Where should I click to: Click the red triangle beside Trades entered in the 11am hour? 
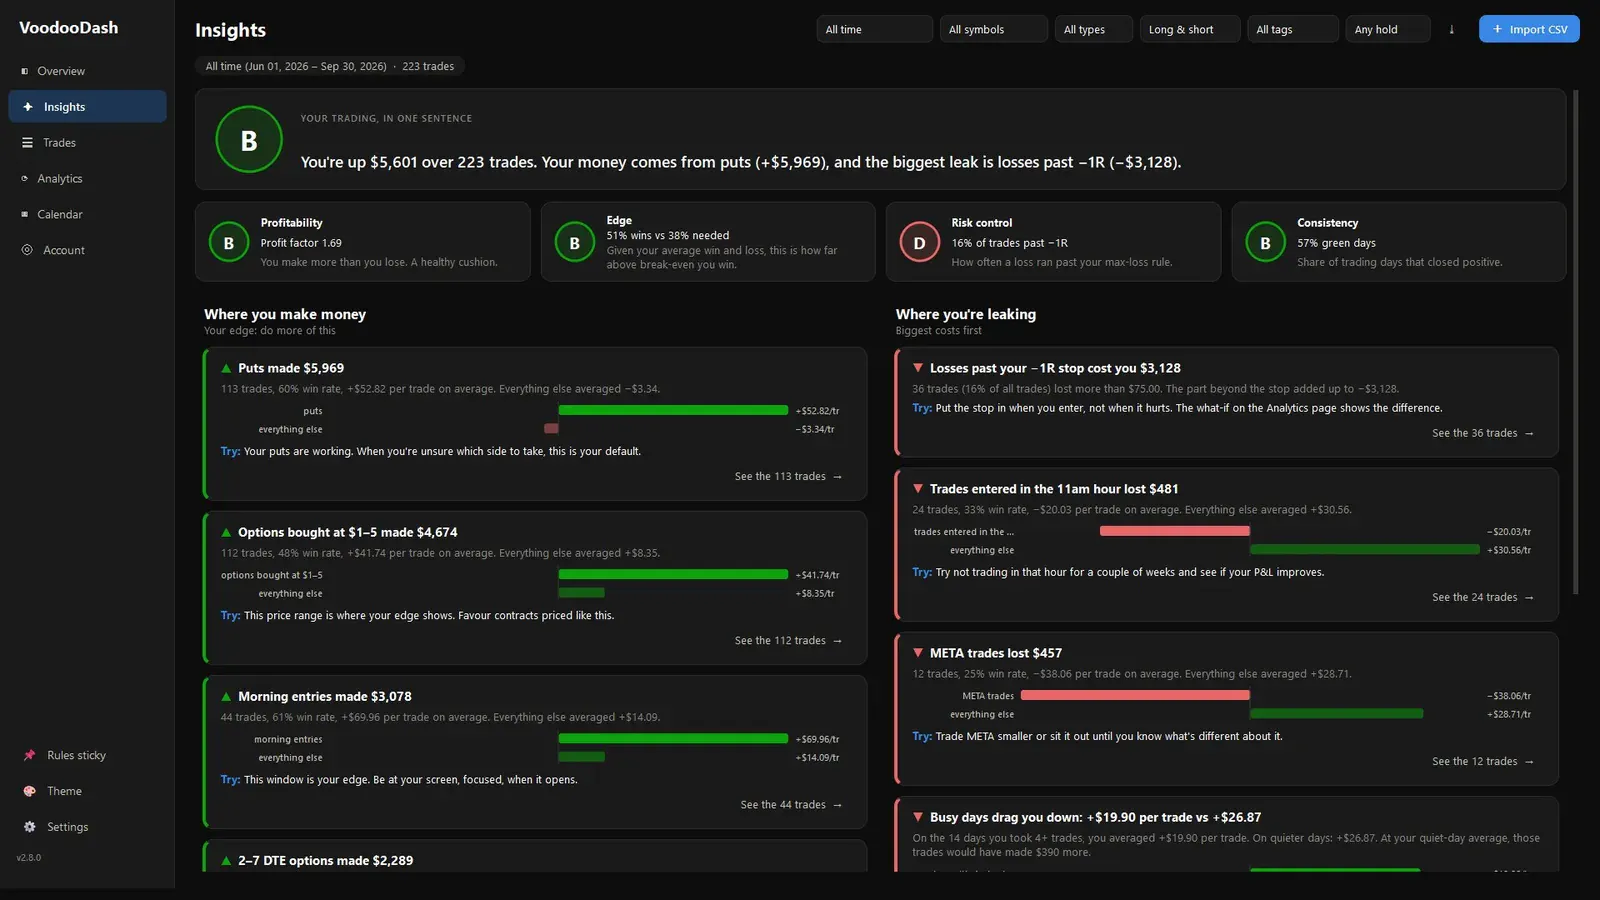point(918,489)
